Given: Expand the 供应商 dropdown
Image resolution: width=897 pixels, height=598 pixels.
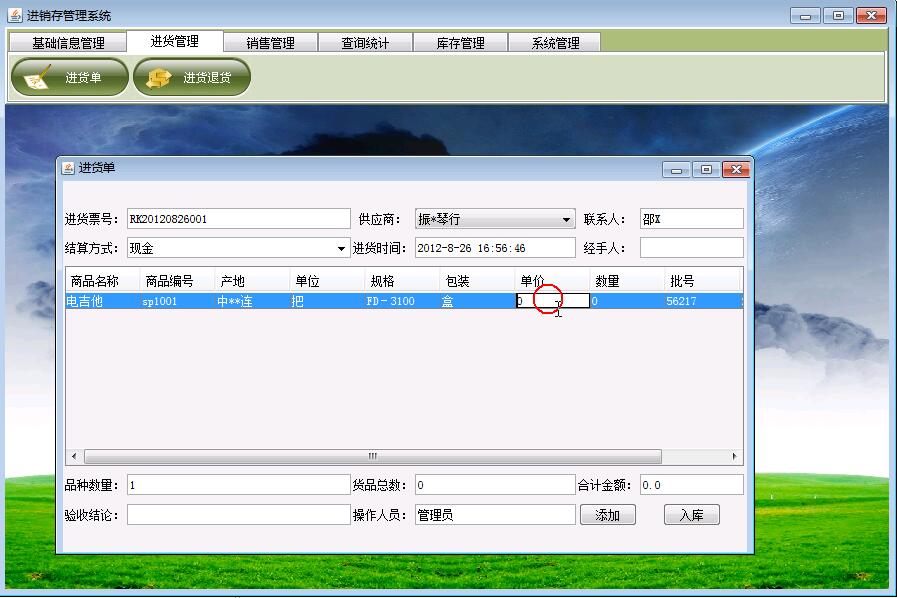Looking at the screenshot, I should click(565, 219).
